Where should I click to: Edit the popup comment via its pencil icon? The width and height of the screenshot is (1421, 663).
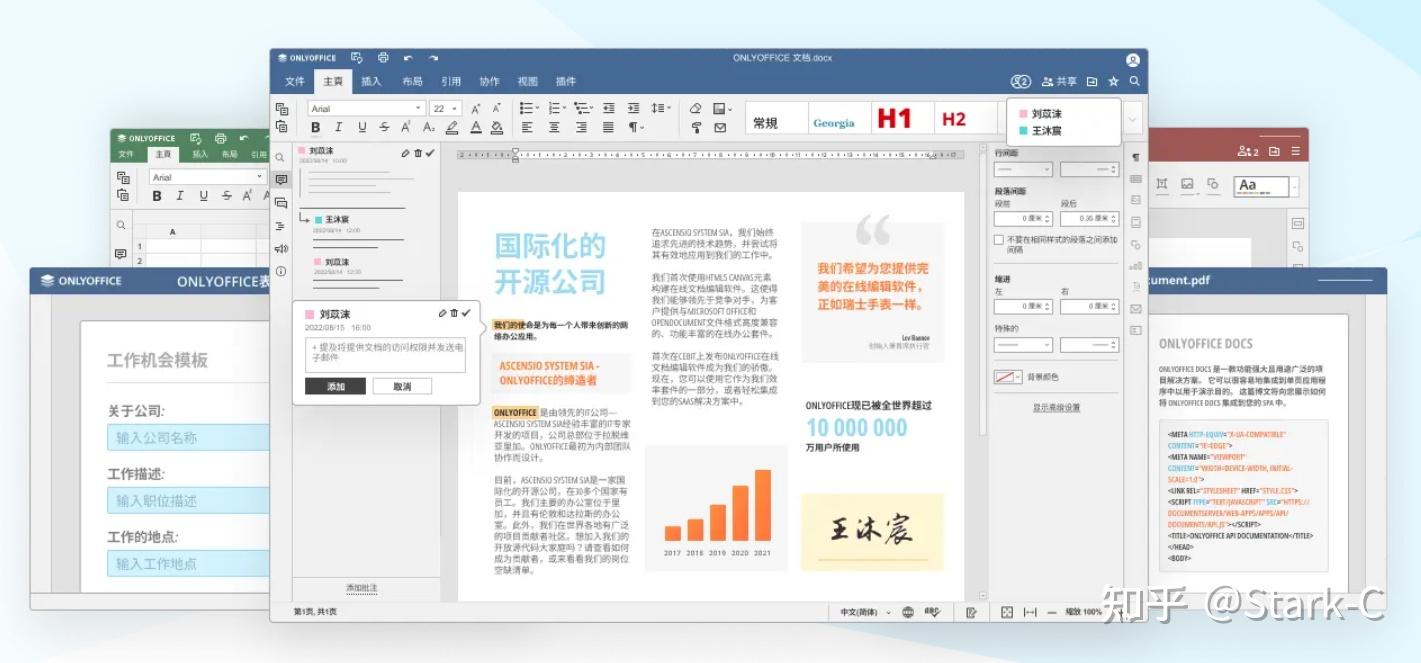442,313
